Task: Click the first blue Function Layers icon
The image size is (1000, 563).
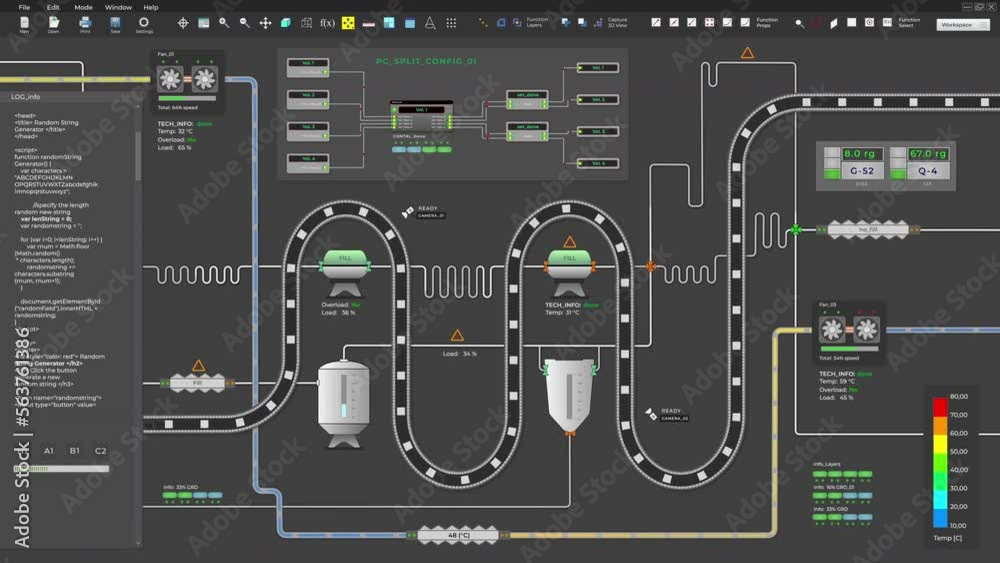Action: click(501, 23)
